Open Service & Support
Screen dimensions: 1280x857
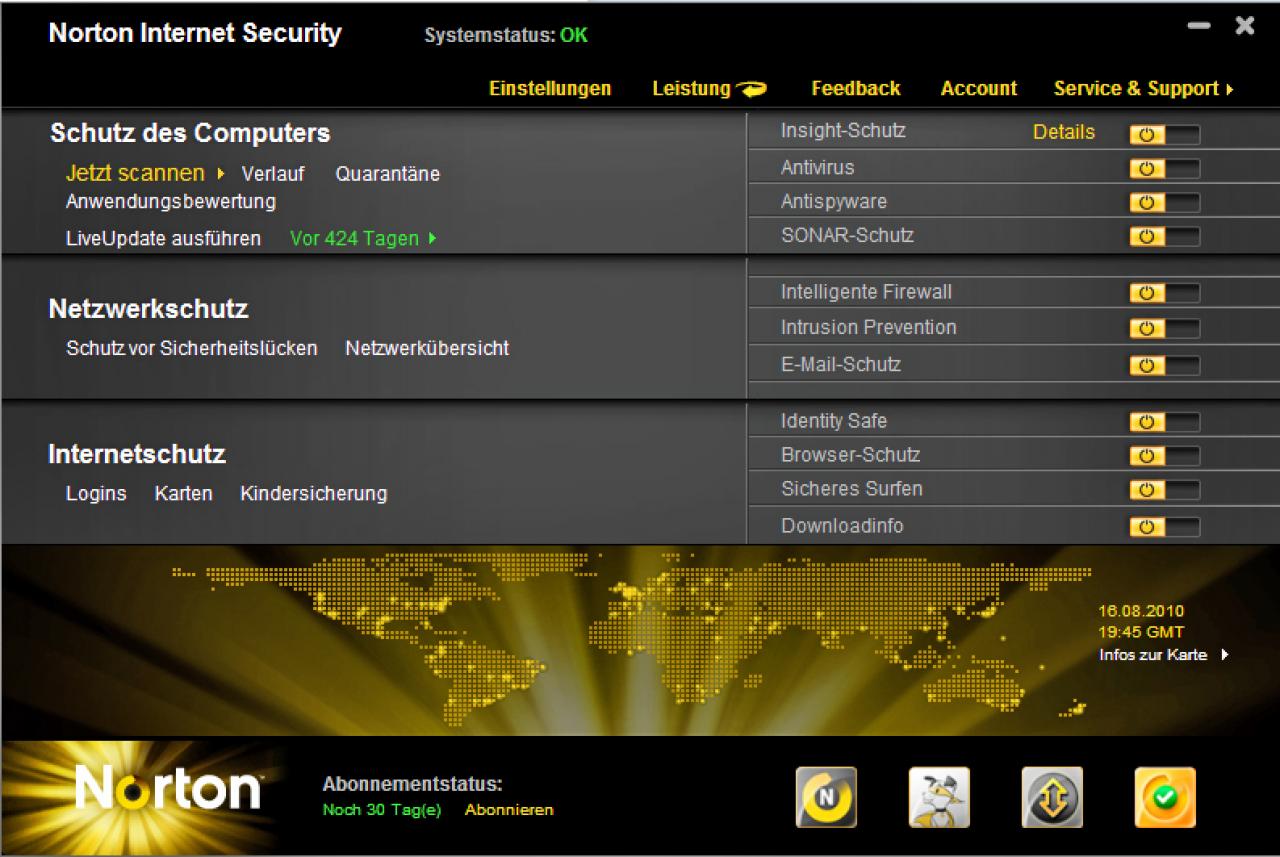pyautogui.click(x=1136, y=88)
